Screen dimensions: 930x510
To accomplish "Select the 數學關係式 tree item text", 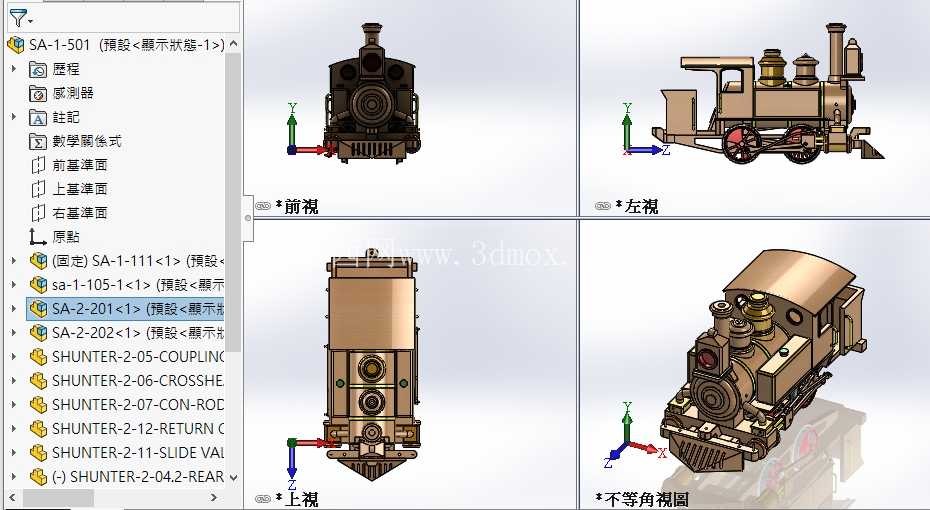I will click(87, 141).
